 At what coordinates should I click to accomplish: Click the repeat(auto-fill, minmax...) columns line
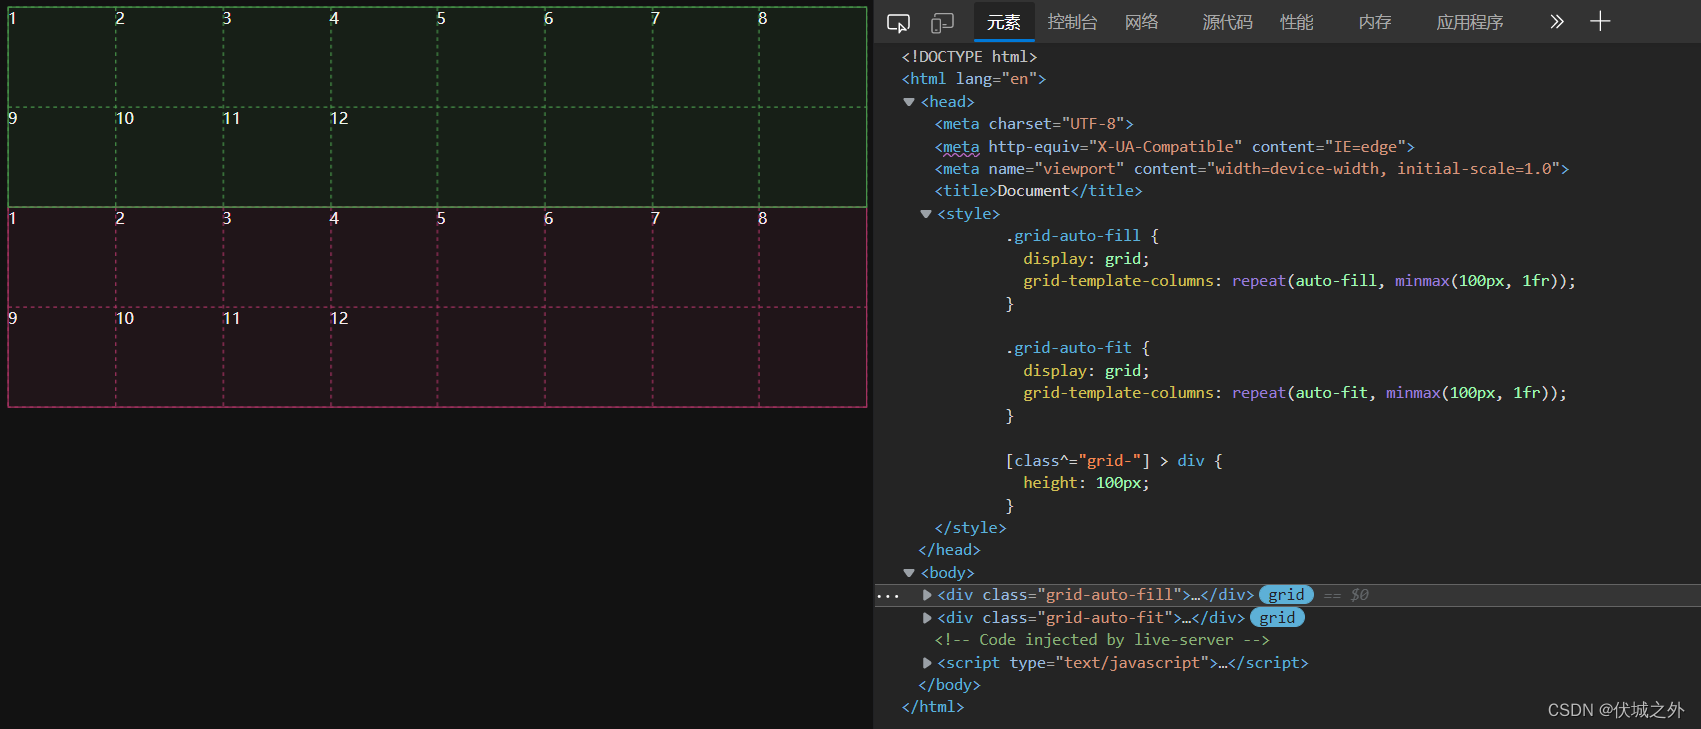click(1299, 281)
